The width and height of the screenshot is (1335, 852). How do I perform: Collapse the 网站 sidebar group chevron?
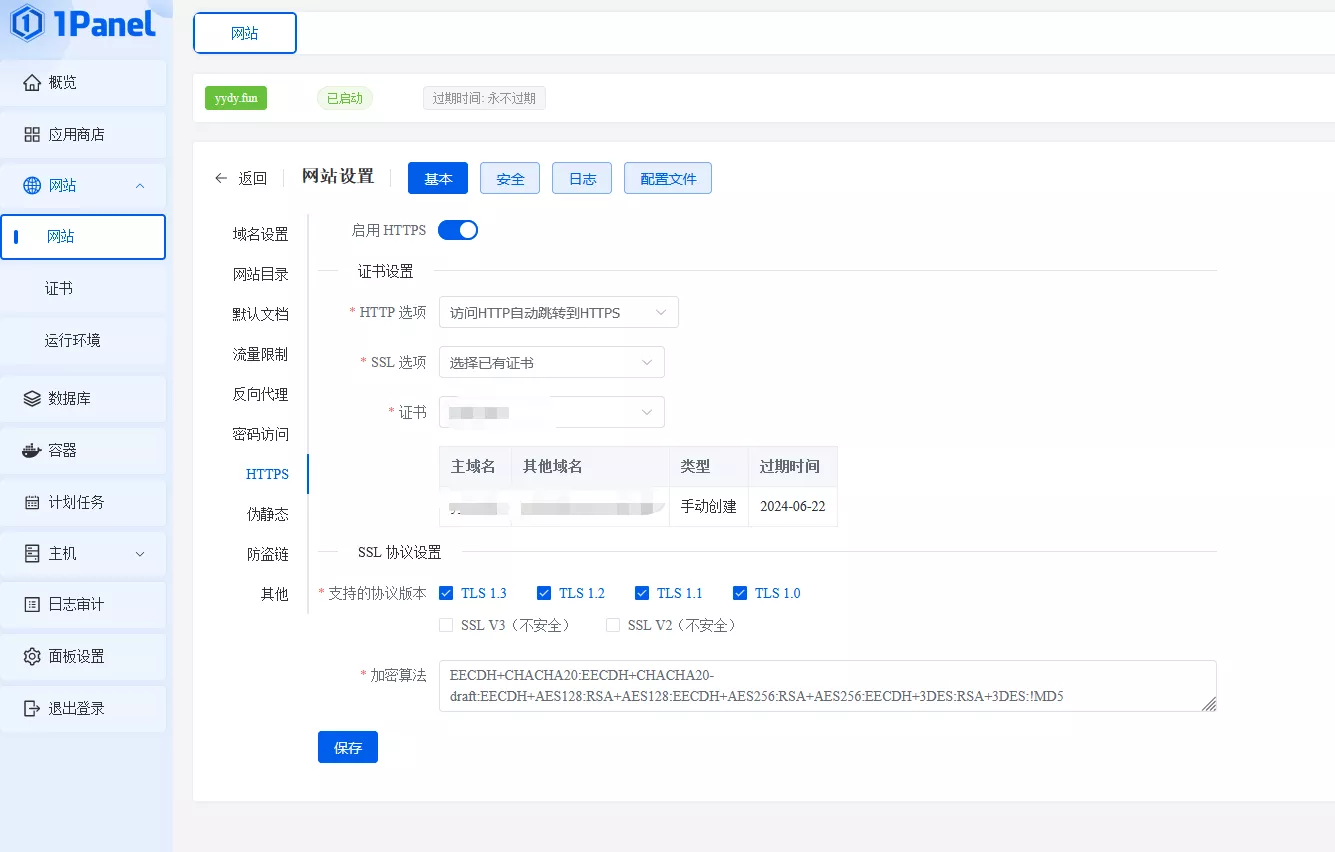click(140, 186)
